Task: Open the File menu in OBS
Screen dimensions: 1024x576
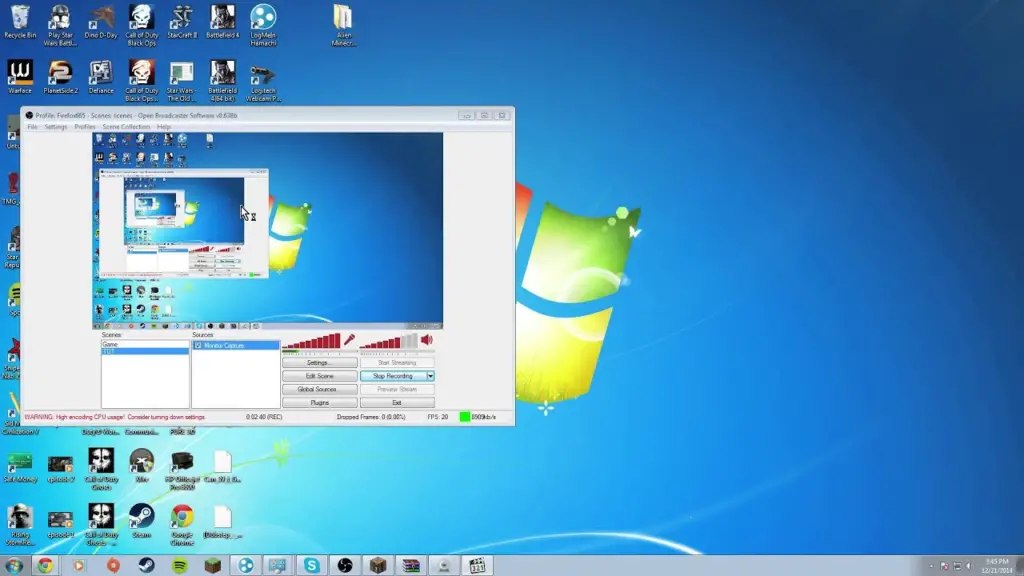Action: [32, 127]
